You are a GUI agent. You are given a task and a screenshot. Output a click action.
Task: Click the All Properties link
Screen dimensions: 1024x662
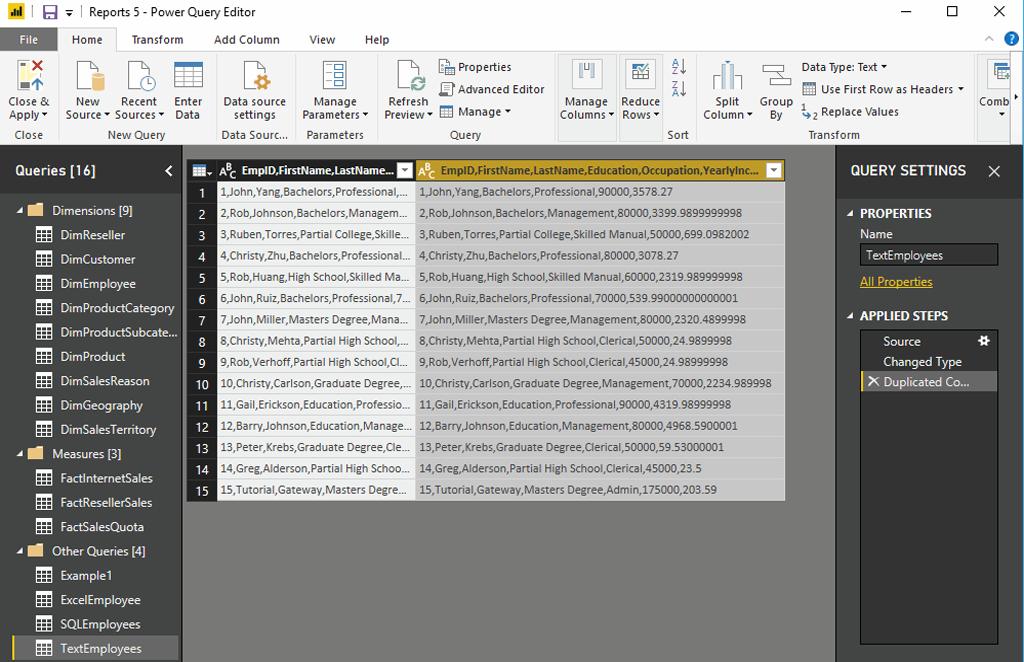(x=896, y=282)
